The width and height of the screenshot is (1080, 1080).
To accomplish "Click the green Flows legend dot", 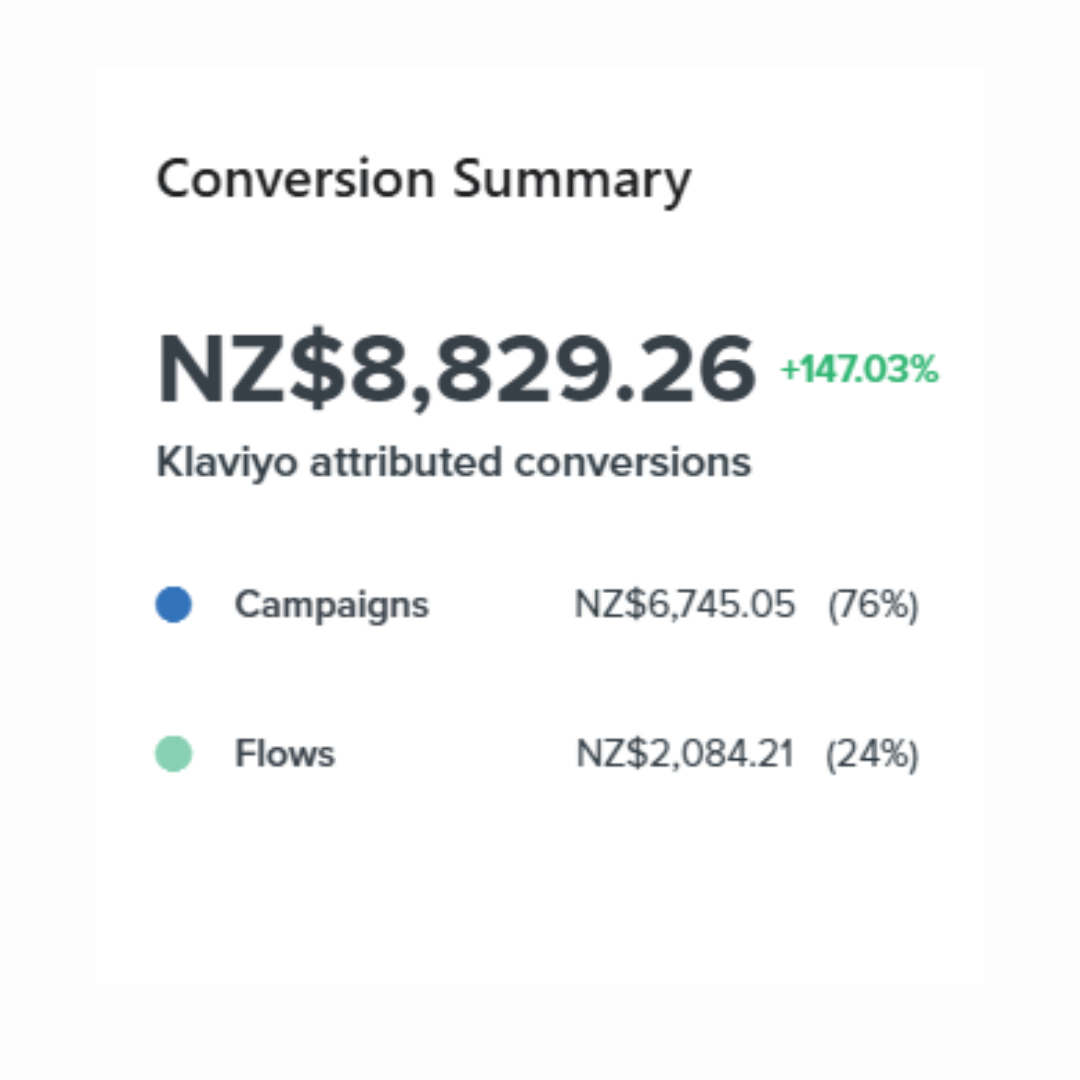I will tap(173, 754).
